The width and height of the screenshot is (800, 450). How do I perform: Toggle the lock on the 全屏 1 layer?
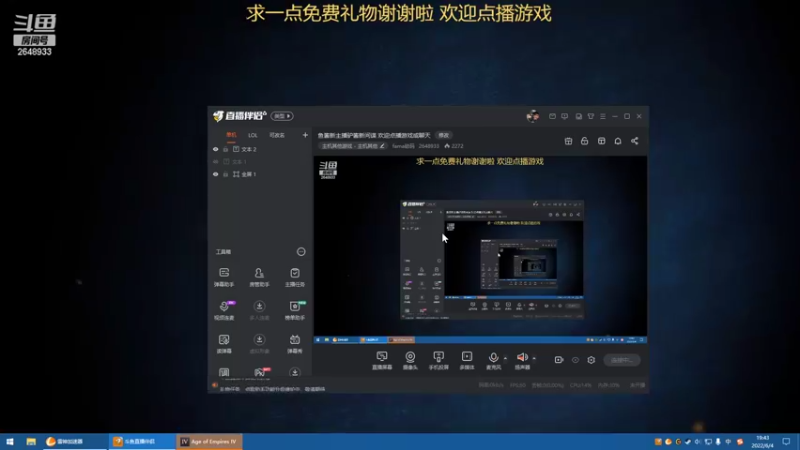(x=226, y=174)
